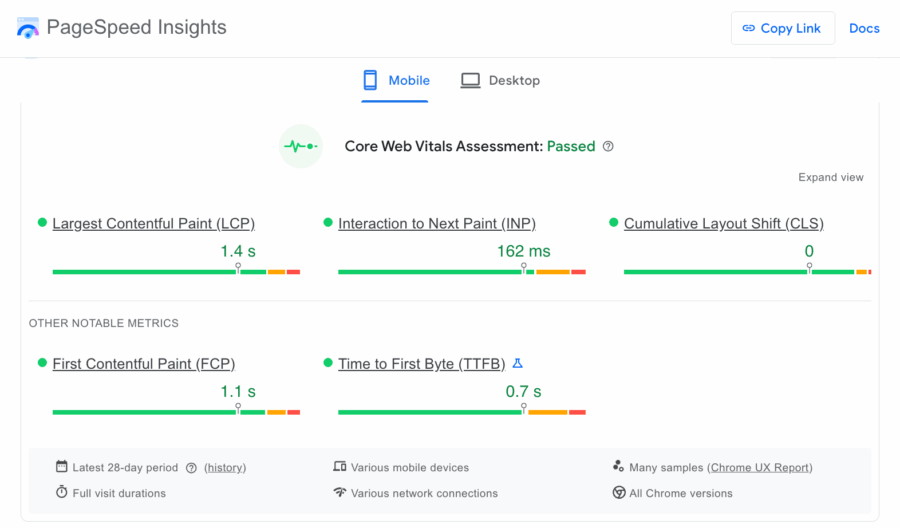Open Time to First Byte (TTFB) link
Image resolution: width=900 pixels, height=528 pixels.
[421, 364]
